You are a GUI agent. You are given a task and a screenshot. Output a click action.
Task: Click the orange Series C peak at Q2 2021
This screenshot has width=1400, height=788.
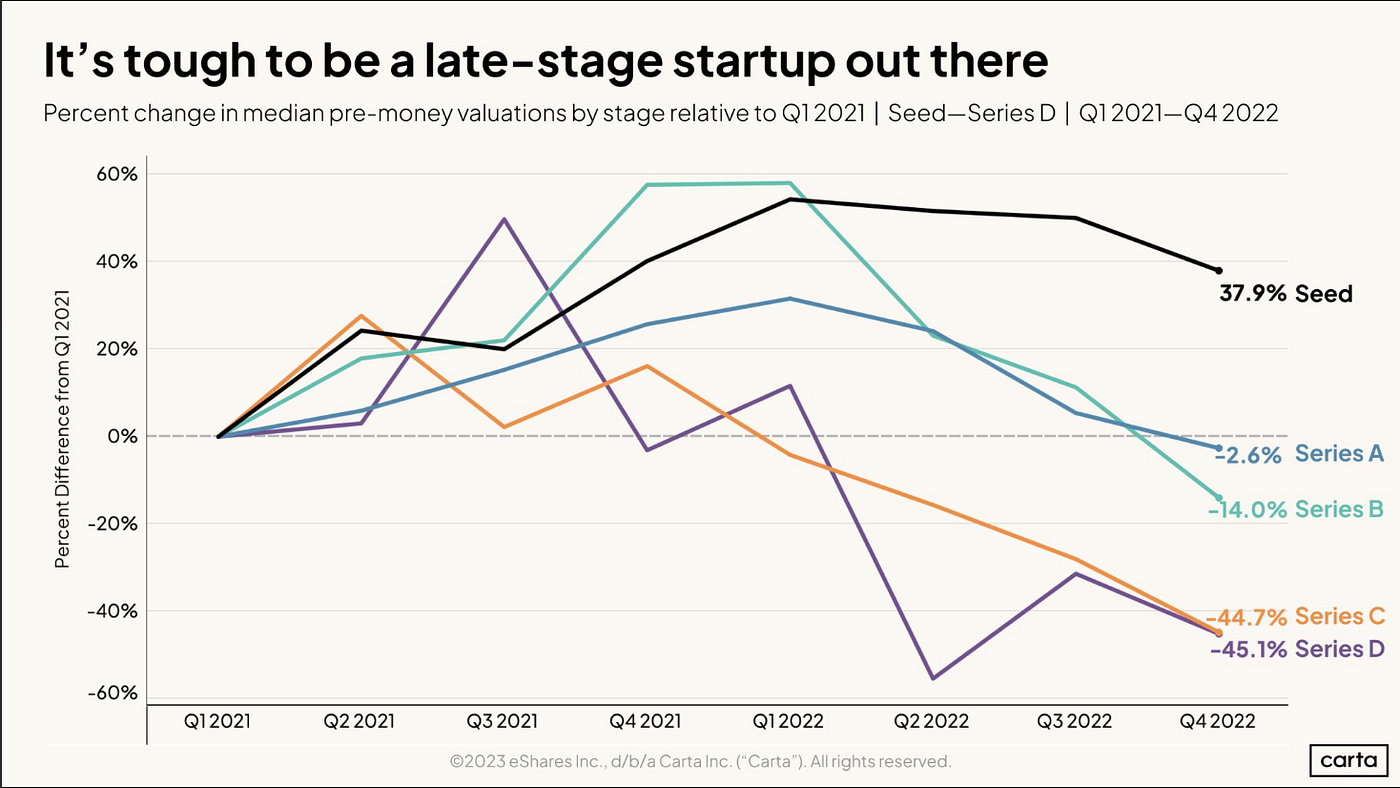pyautogui.click(x=361, y=316)
